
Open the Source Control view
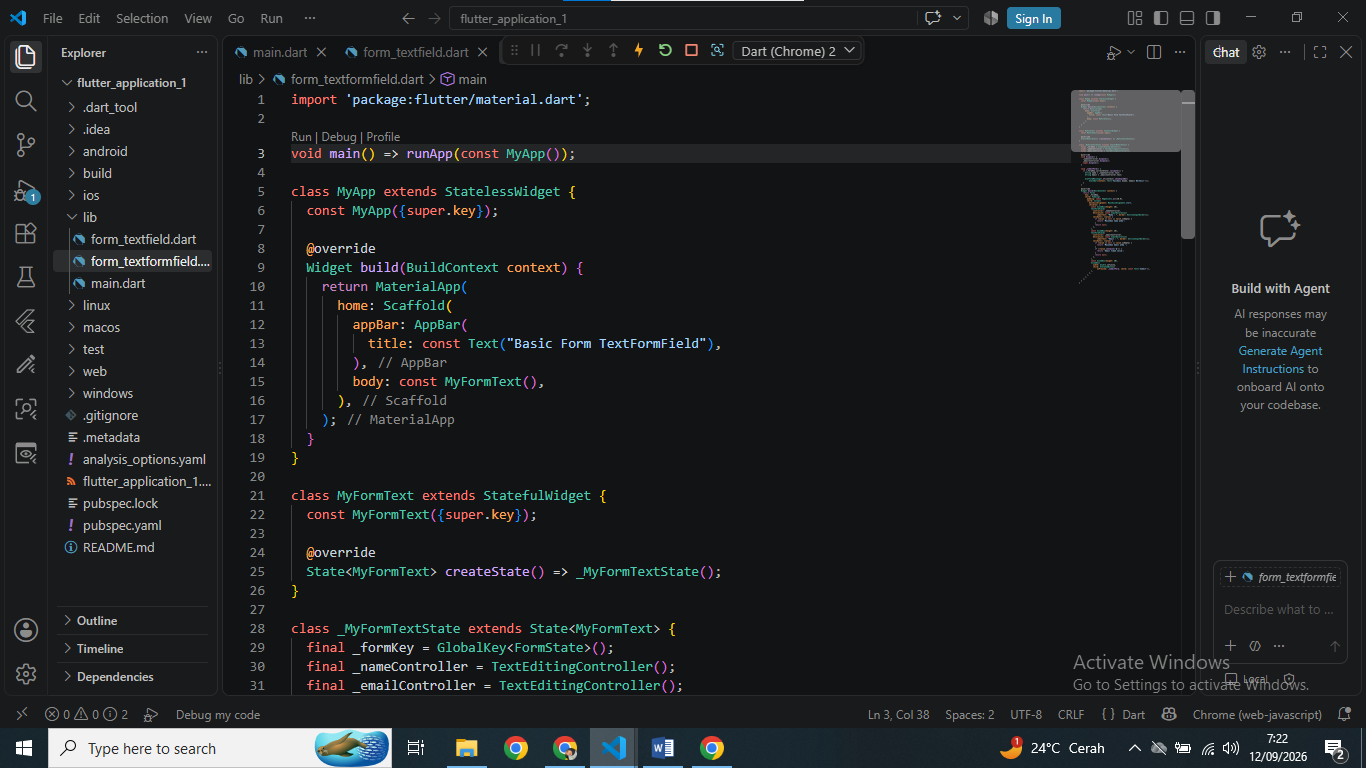[26, 145]
